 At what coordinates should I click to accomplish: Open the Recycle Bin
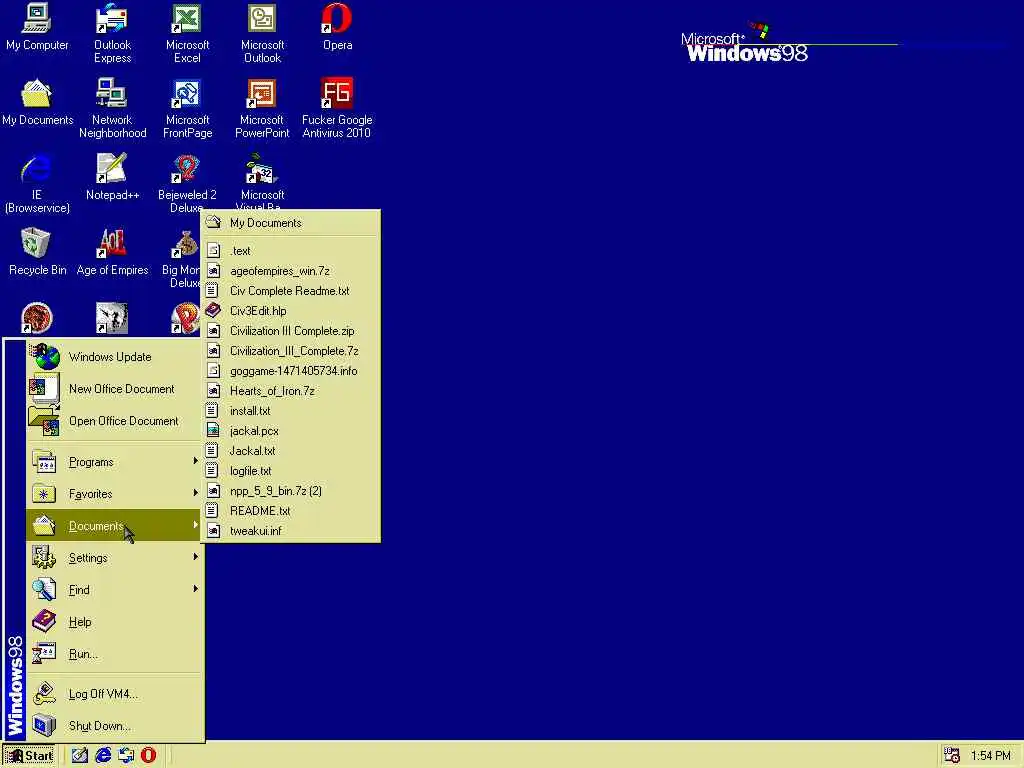click(x=37, y=251)
